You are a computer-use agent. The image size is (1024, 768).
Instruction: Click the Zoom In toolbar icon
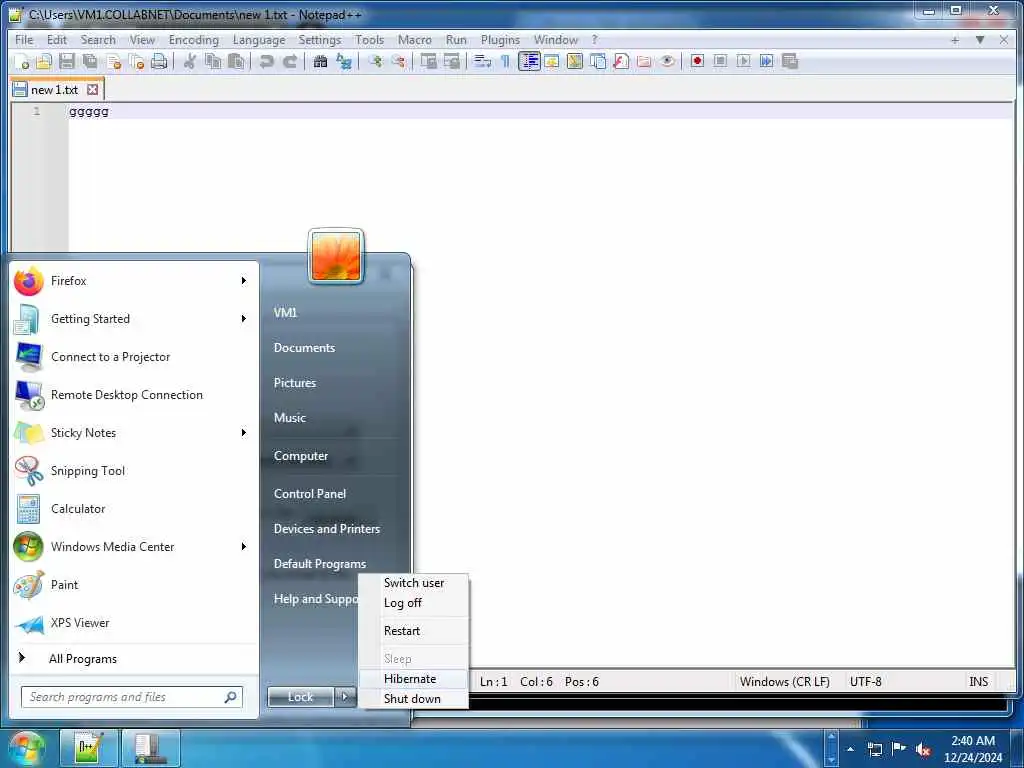375,61
